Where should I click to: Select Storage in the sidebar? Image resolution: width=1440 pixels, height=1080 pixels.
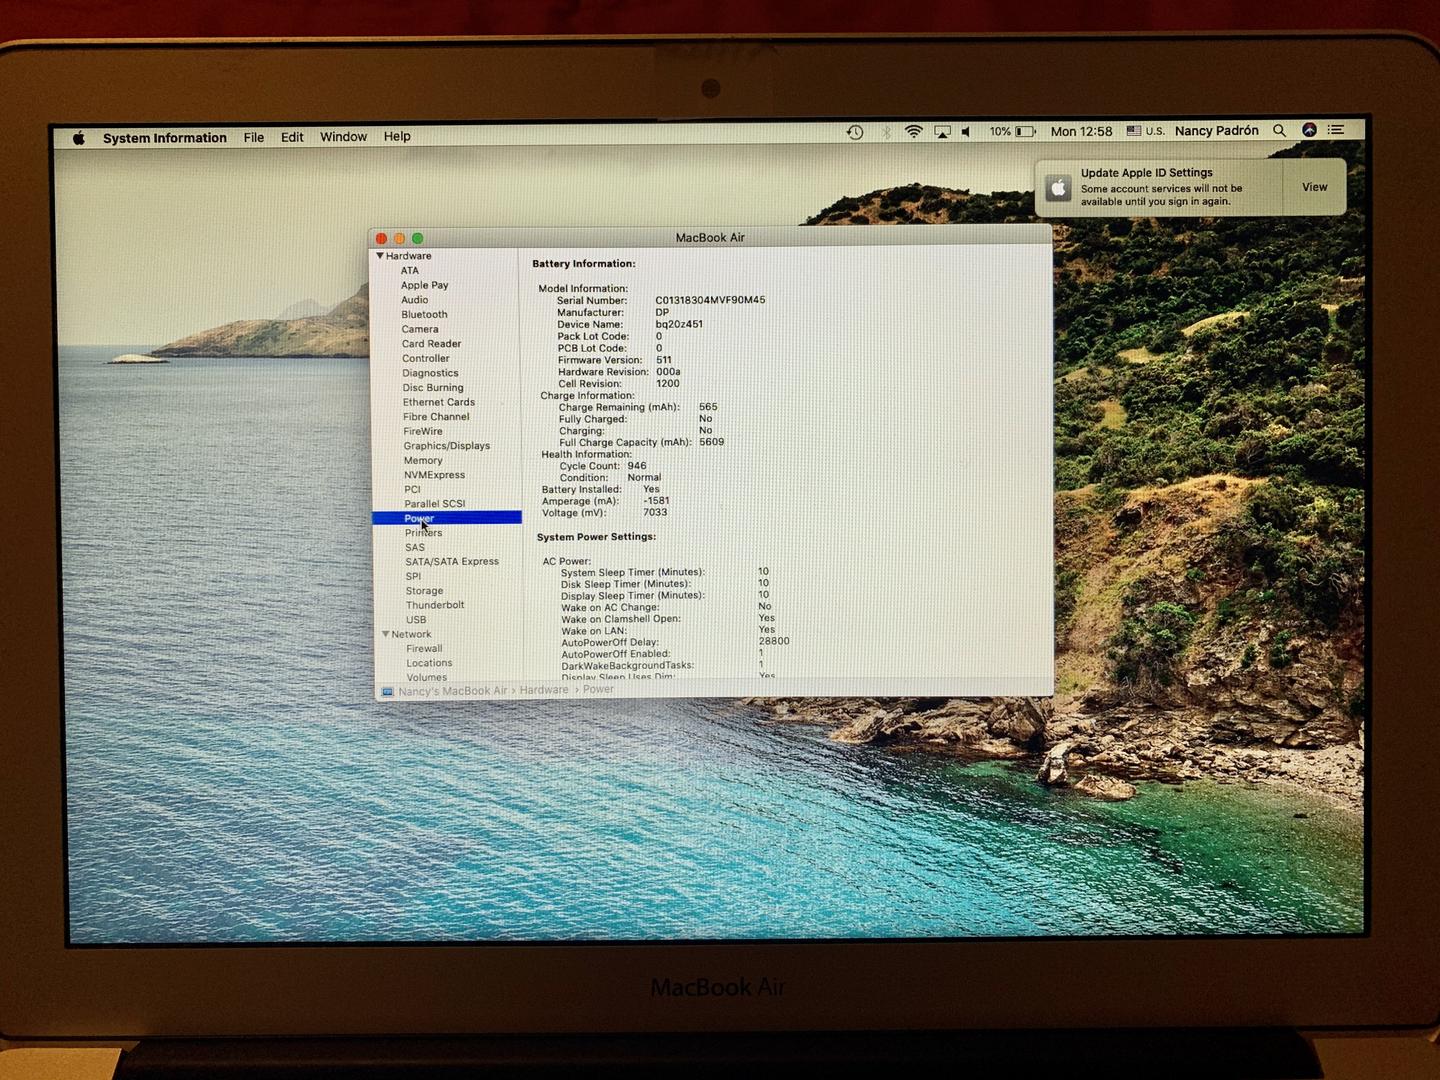point(424,591)
